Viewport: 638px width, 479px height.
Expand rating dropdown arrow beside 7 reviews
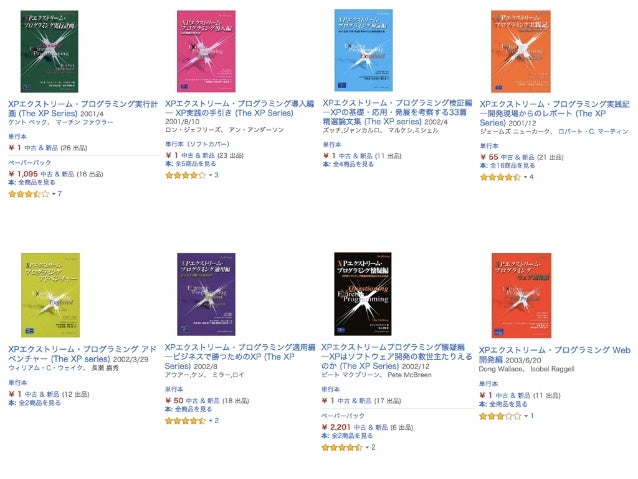[54, 194]
